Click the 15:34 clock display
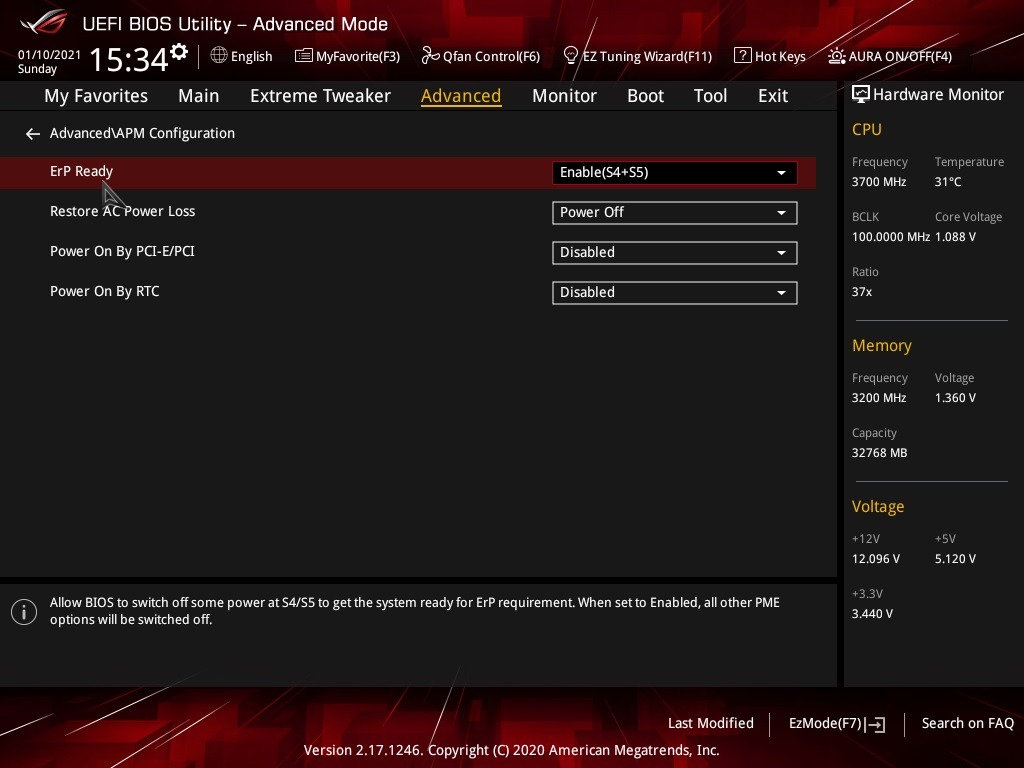Viewport: 1024px width, 768px height. (129, 59)
